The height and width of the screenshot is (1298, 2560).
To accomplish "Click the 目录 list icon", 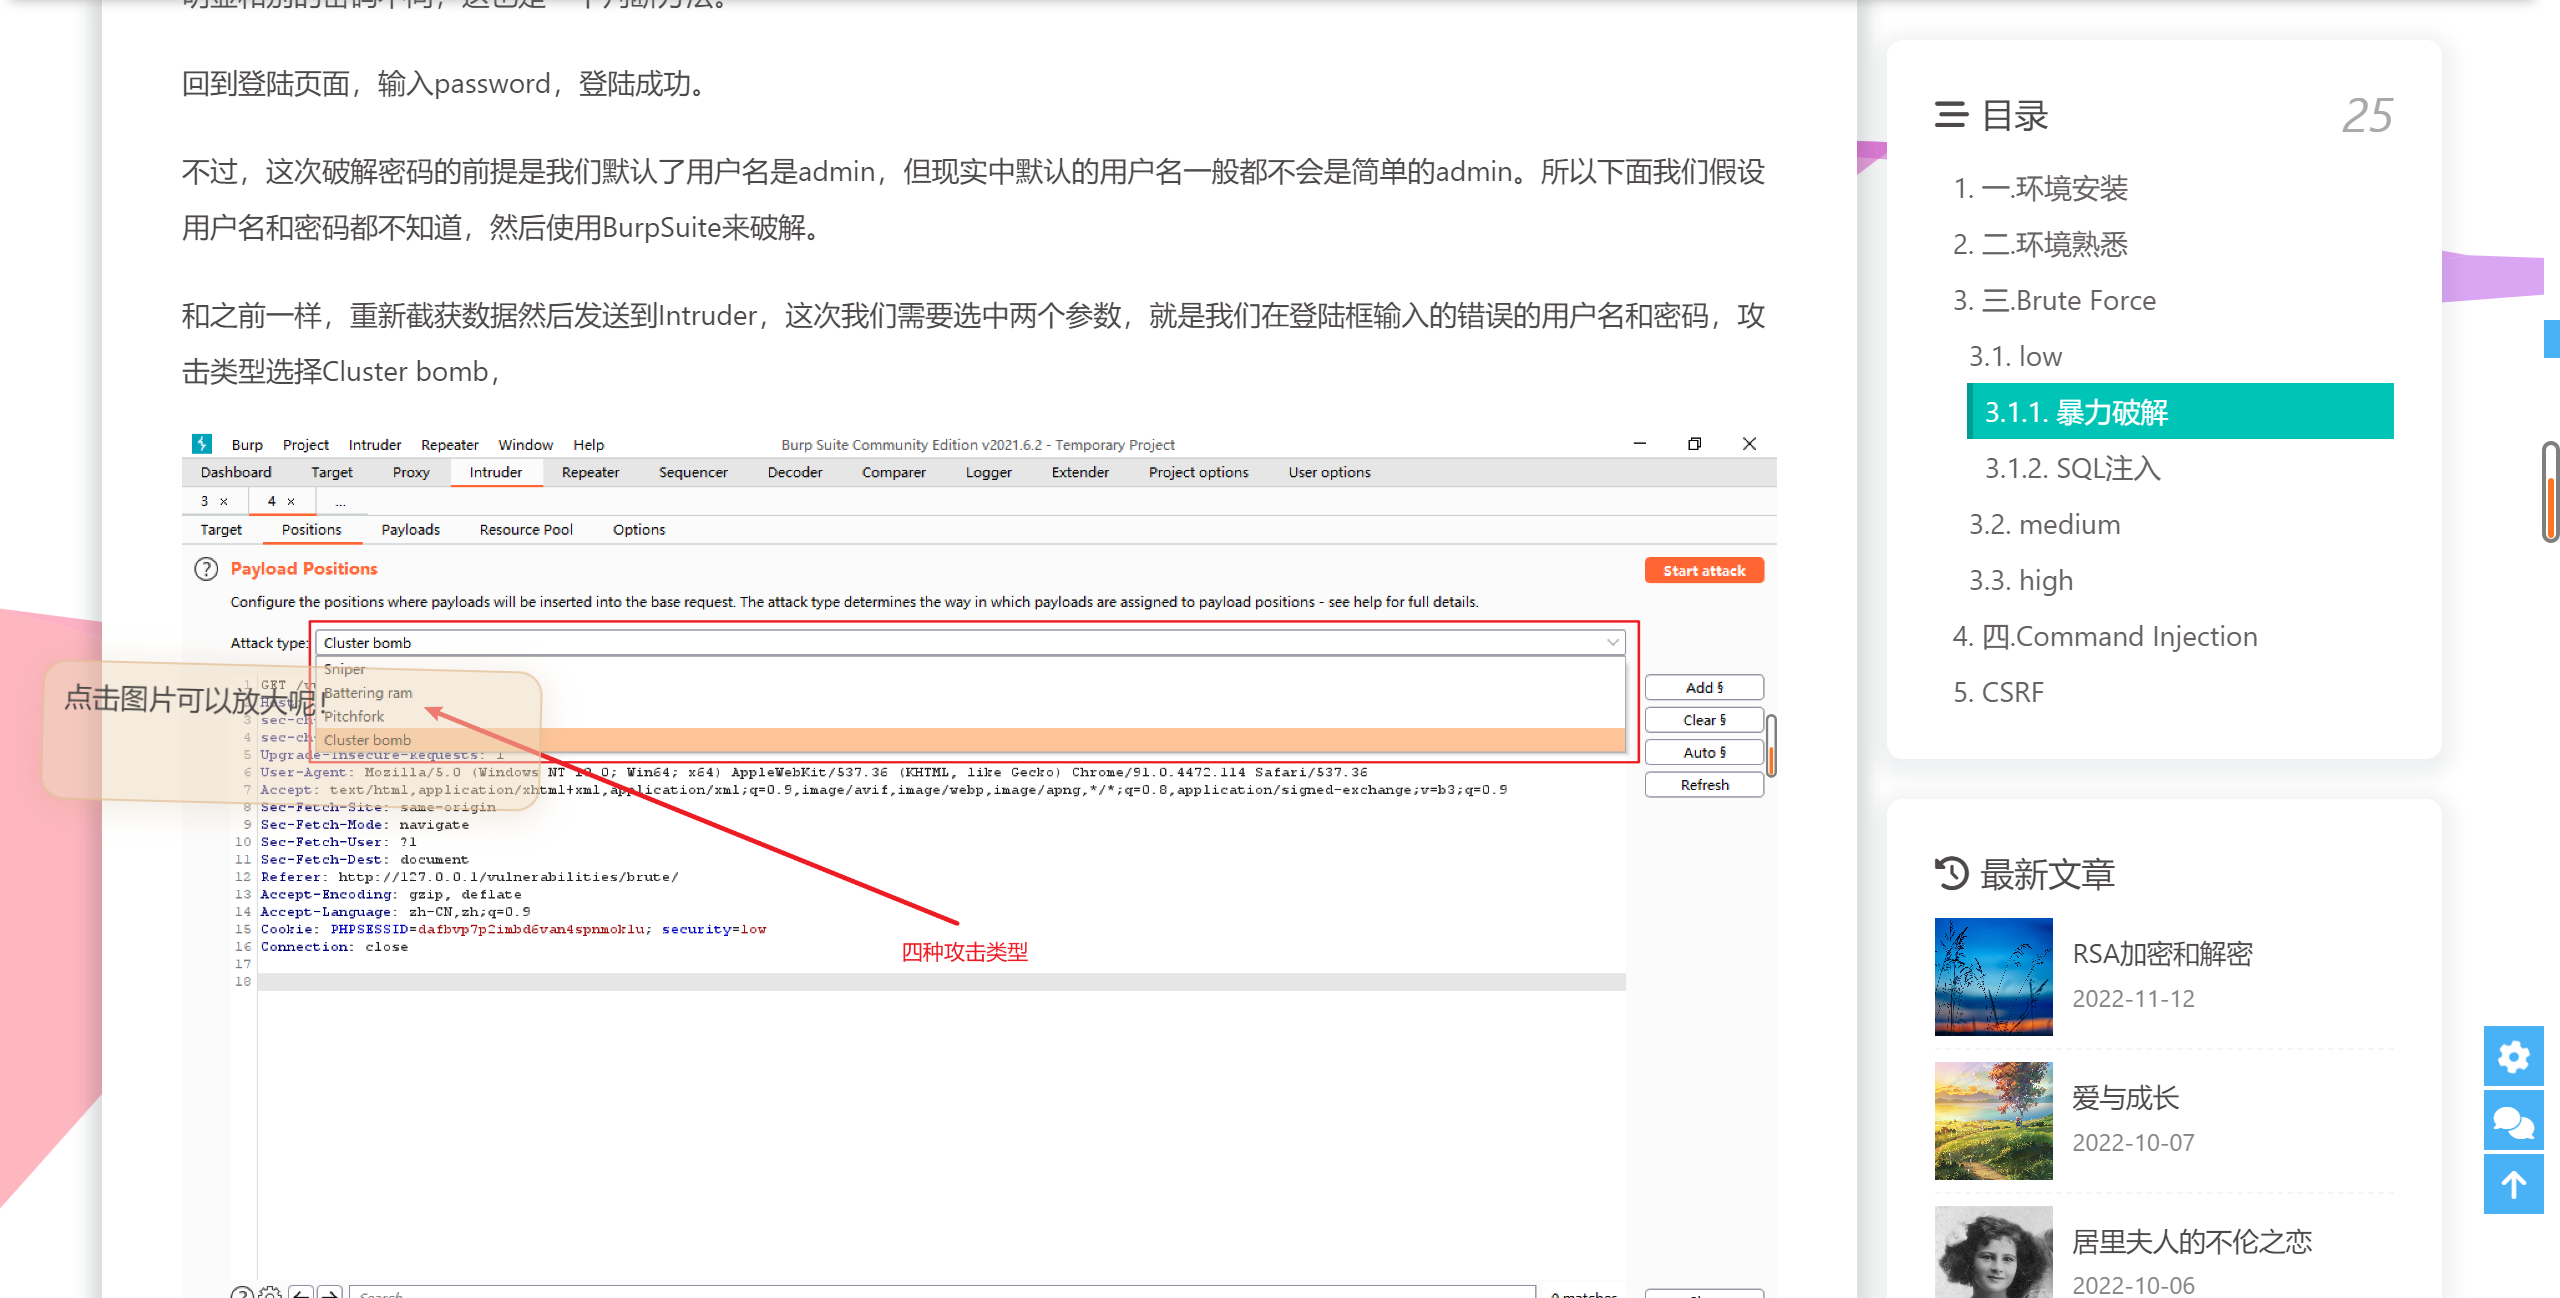I will tap(1951, 115).
